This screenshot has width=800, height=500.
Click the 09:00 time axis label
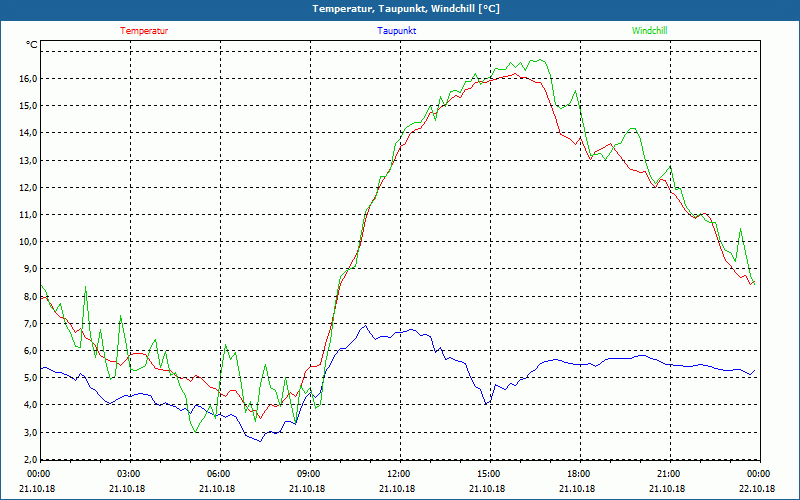coord(310,474)
